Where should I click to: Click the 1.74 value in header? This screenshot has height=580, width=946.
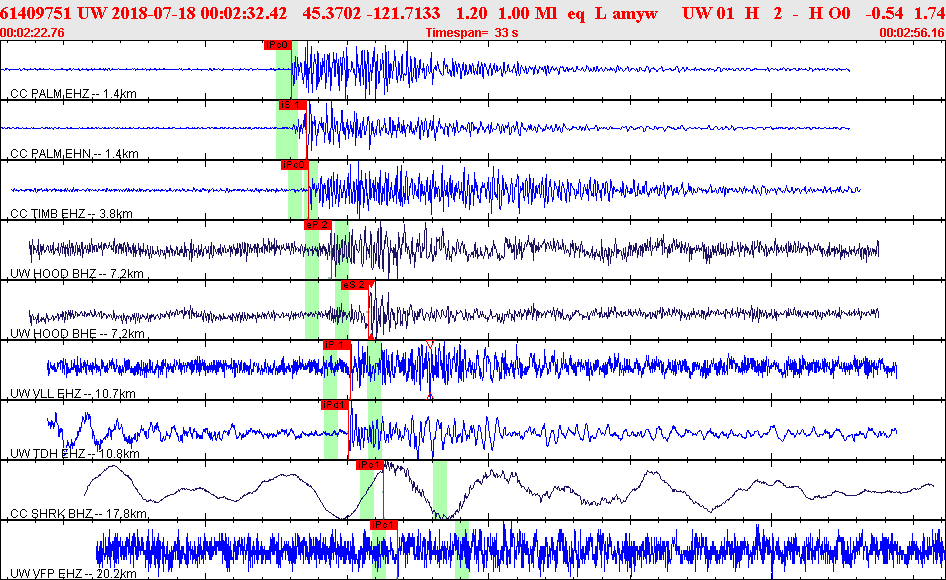click(x=930, y=13)
